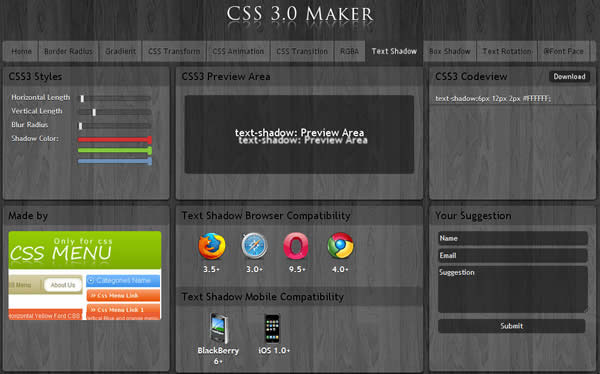Click the CSS3 Codeview heading

[x=471, y=77]
